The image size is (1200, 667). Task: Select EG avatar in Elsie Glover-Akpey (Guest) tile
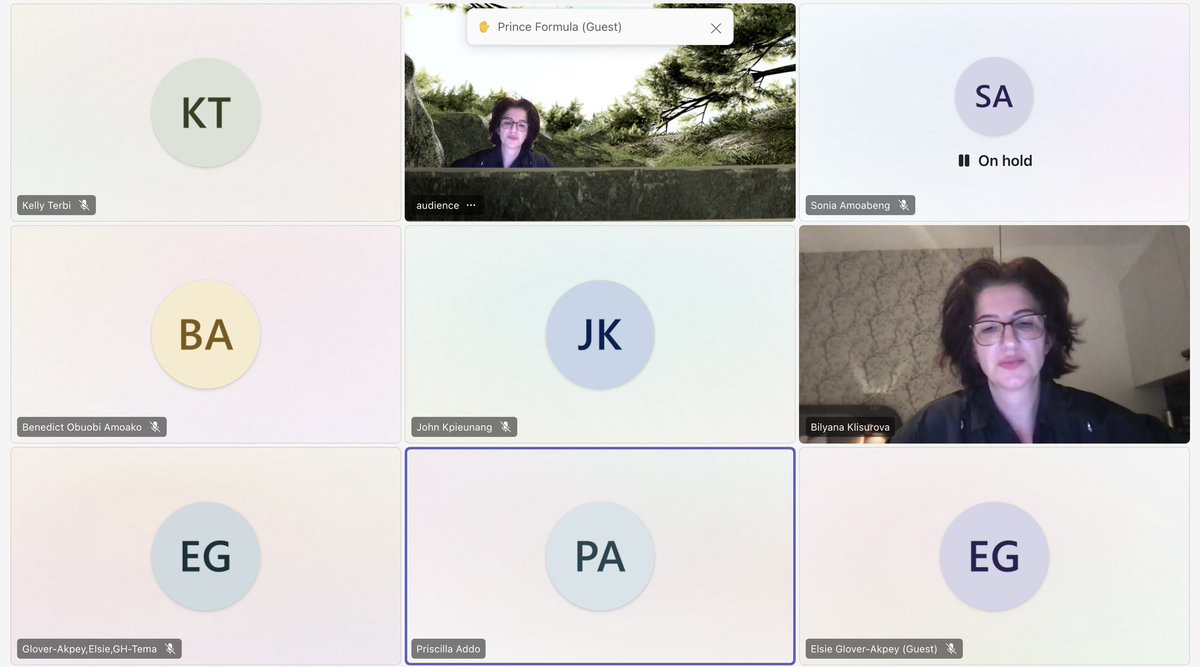tap(994, 556)
